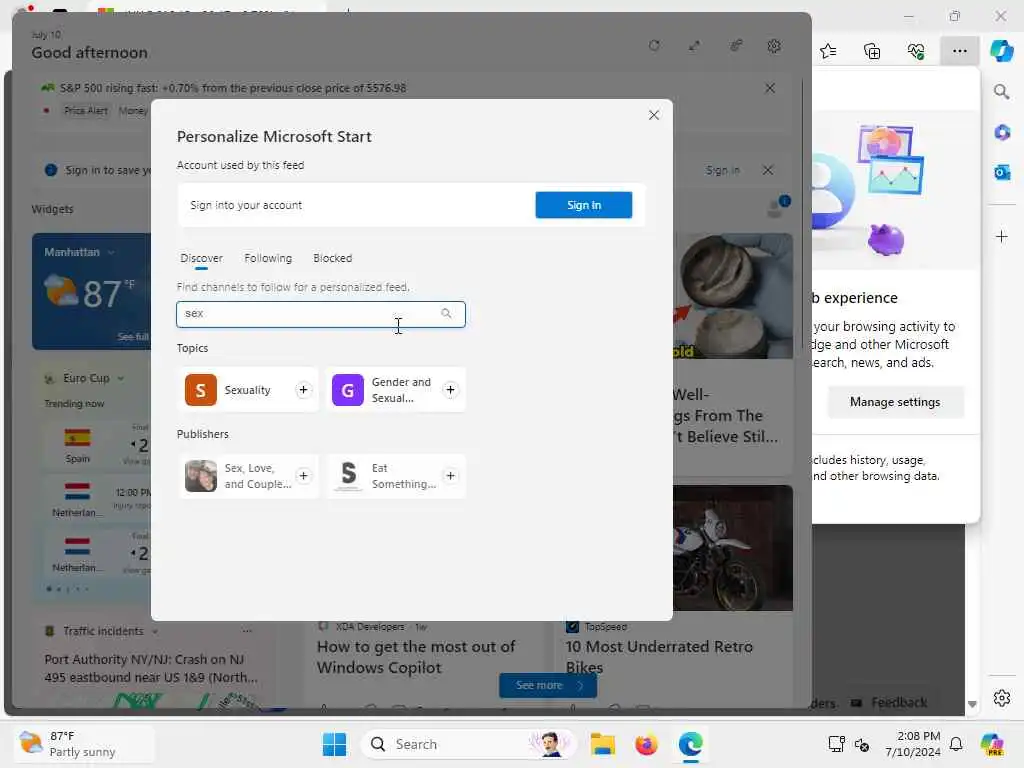Viewport: 1024px width, 768px height.
Task: Launch Firefox from the taskbar
Action: [x=646, y=744]
